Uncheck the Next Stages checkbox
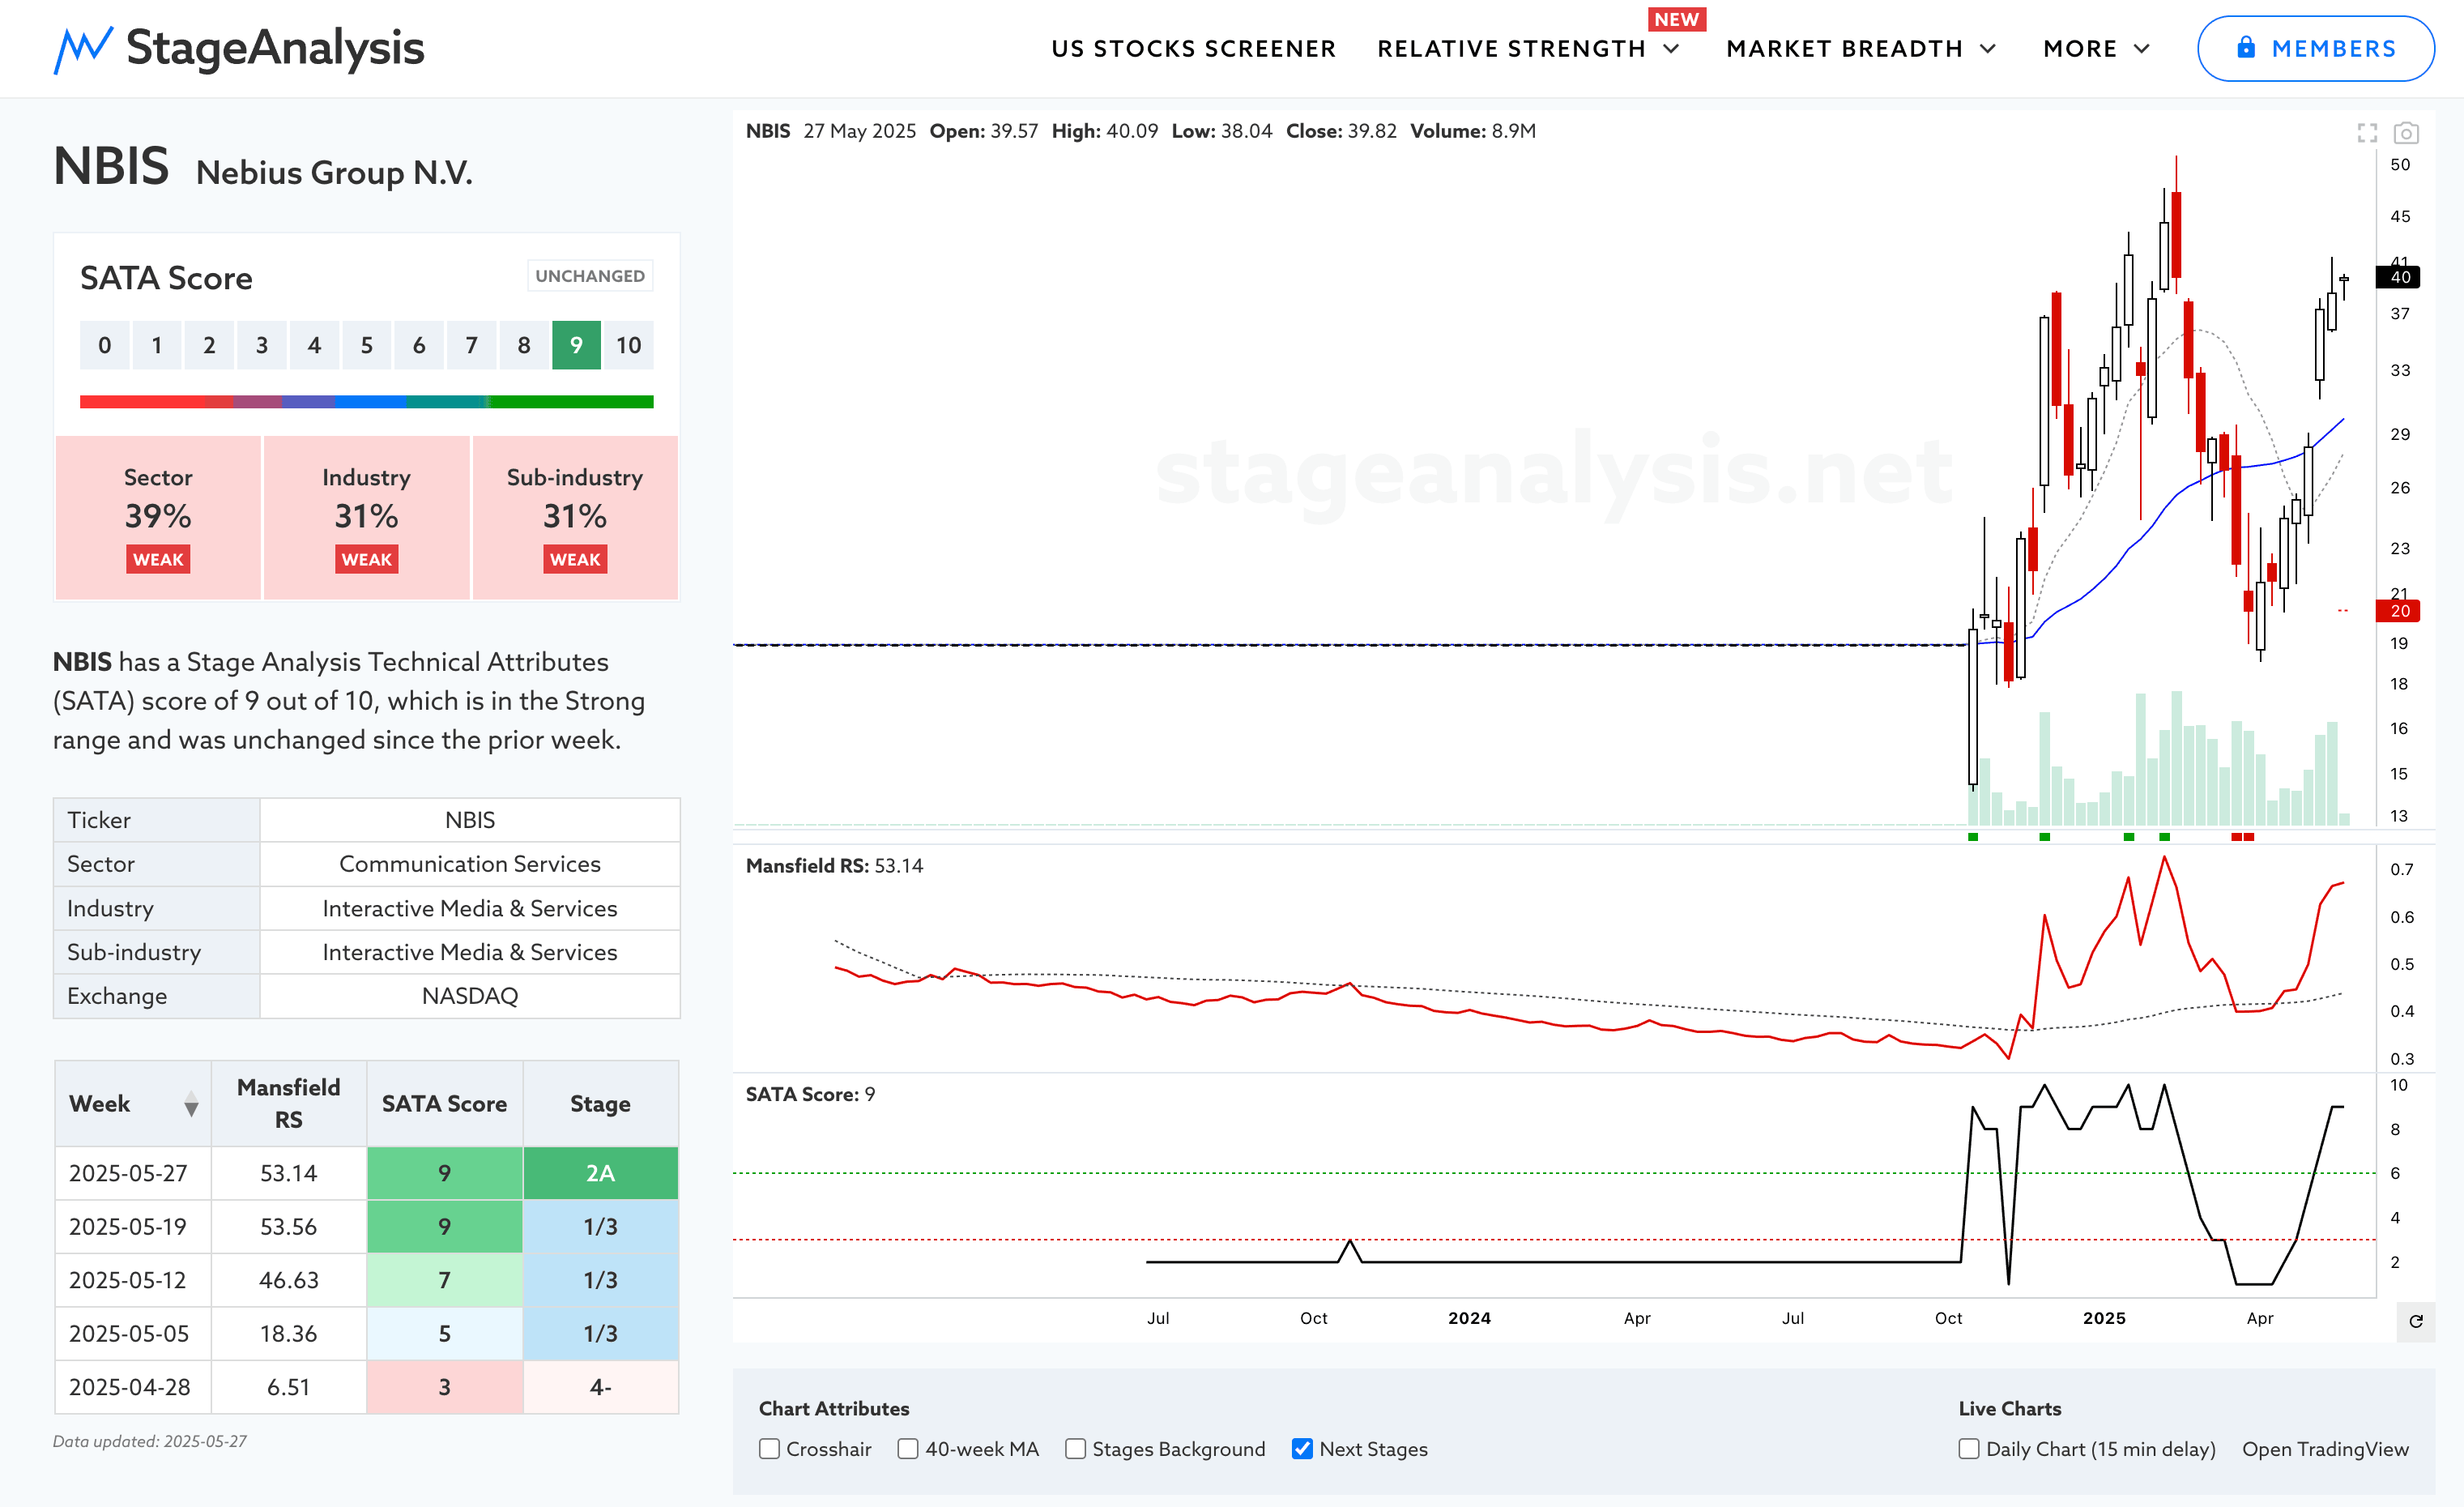This screenshot has height=1507, width=2464. click(x=1302, y=1449)
